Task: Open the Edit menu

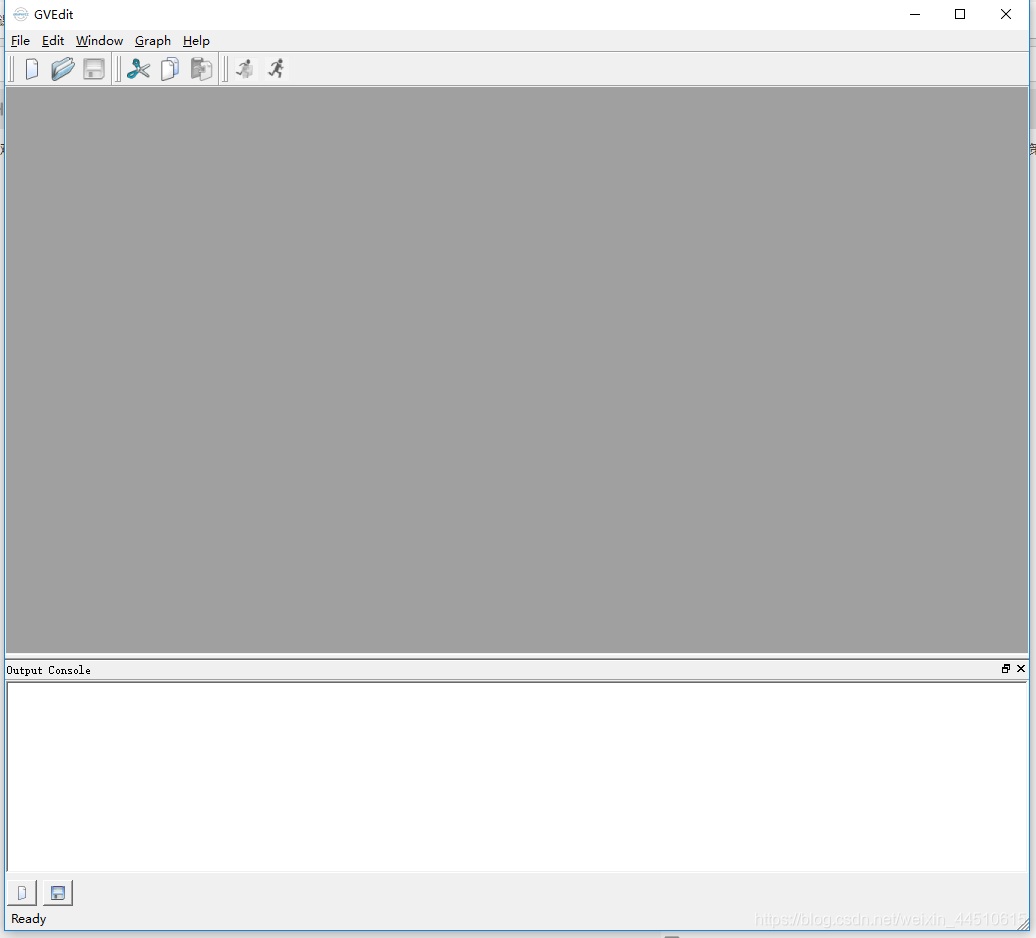Action: pos(53,40)
